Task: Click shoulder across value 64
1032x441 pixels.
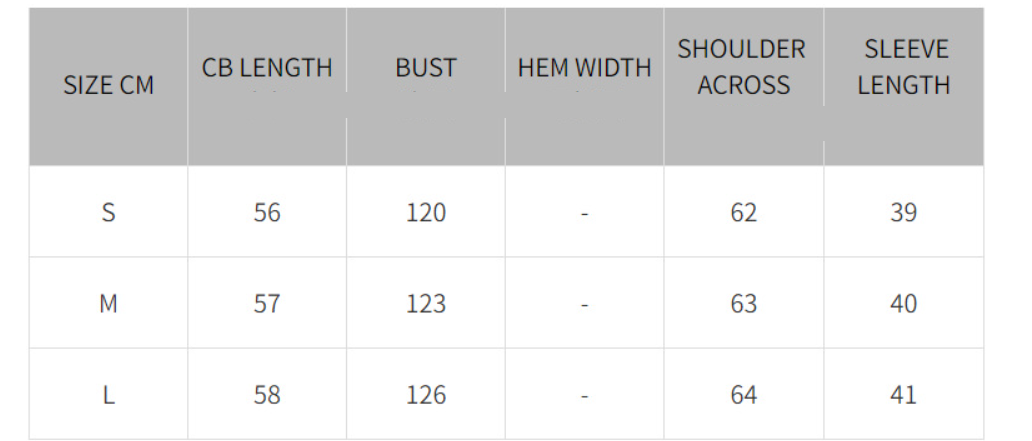Action: point(744,395)
